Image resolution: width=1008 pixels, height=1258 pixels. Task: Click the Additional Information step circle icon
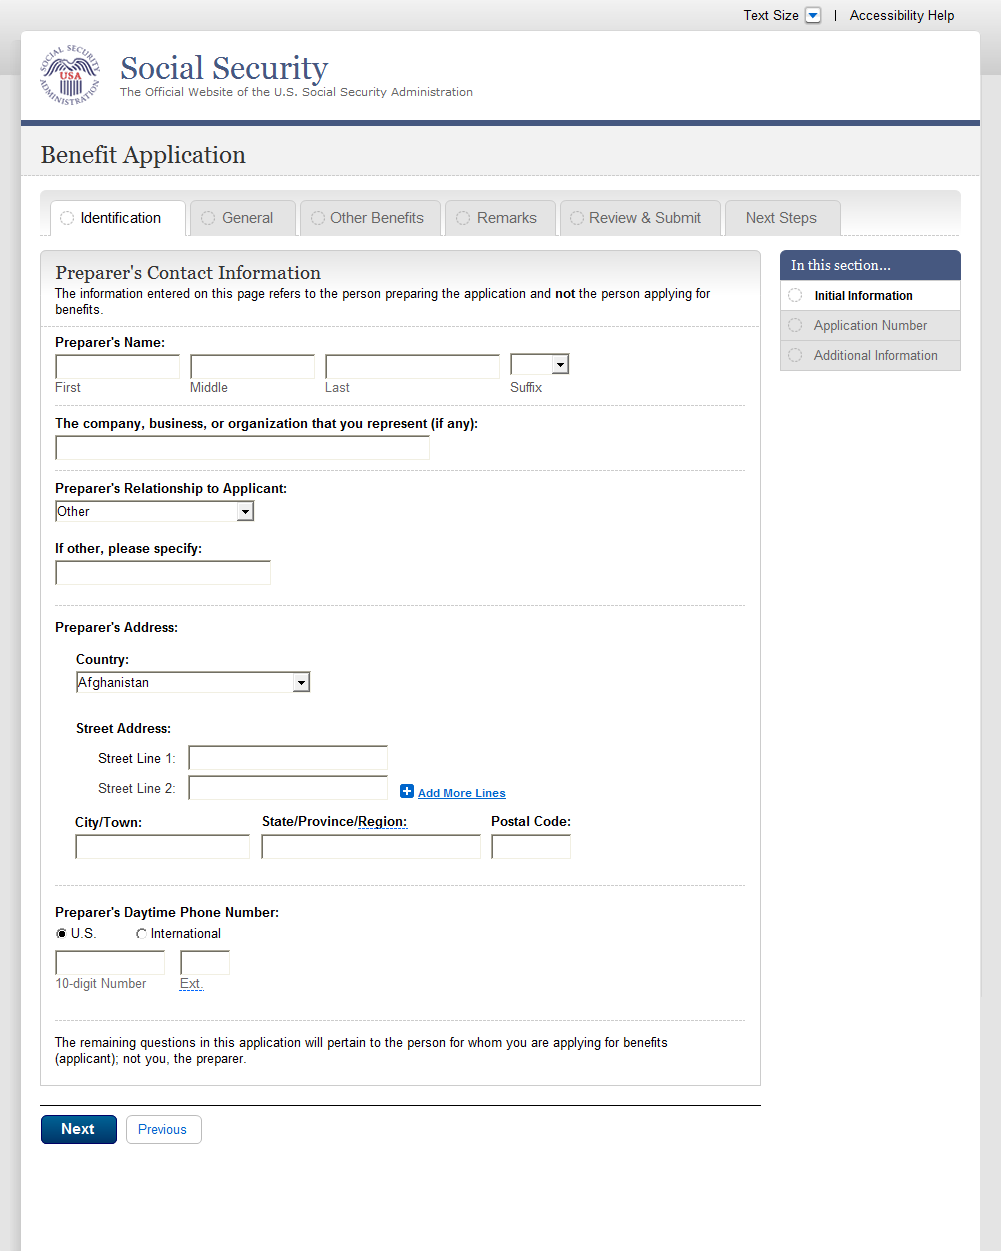[x=795, y=355]
